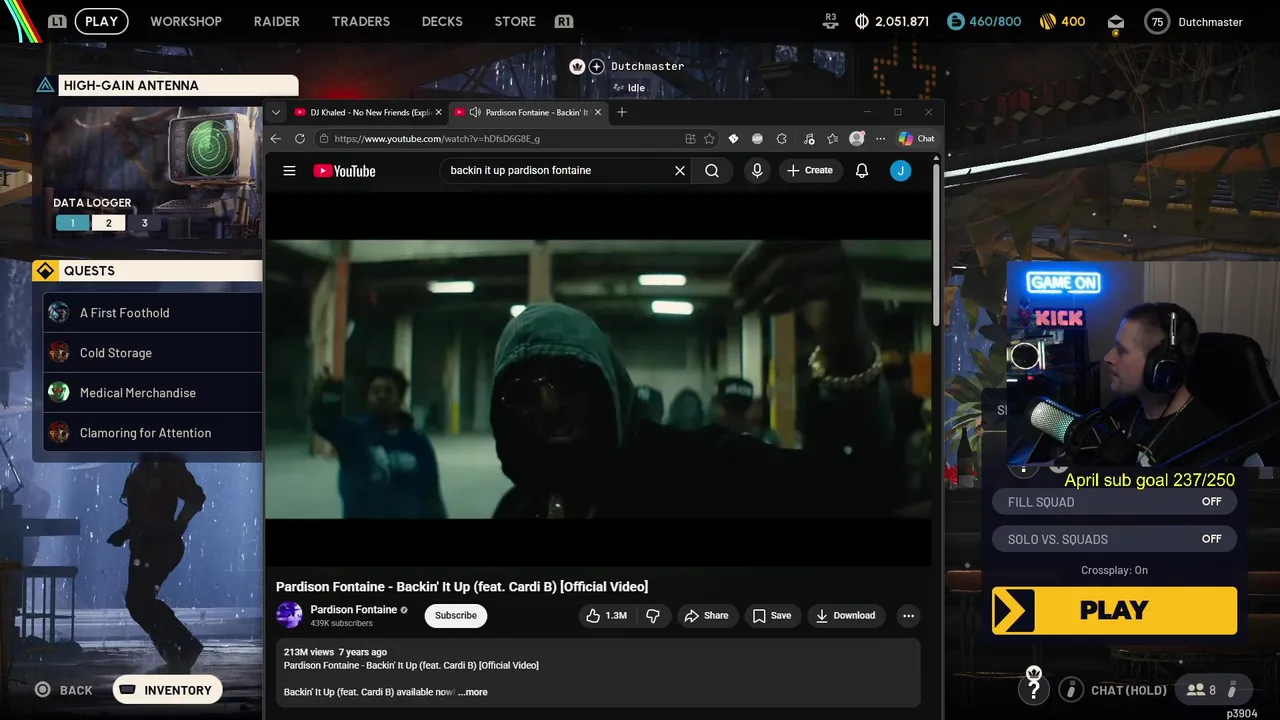Screen dimensions: 1280x720
Task: Click the Inventory button
Action: tap(167, 690)
